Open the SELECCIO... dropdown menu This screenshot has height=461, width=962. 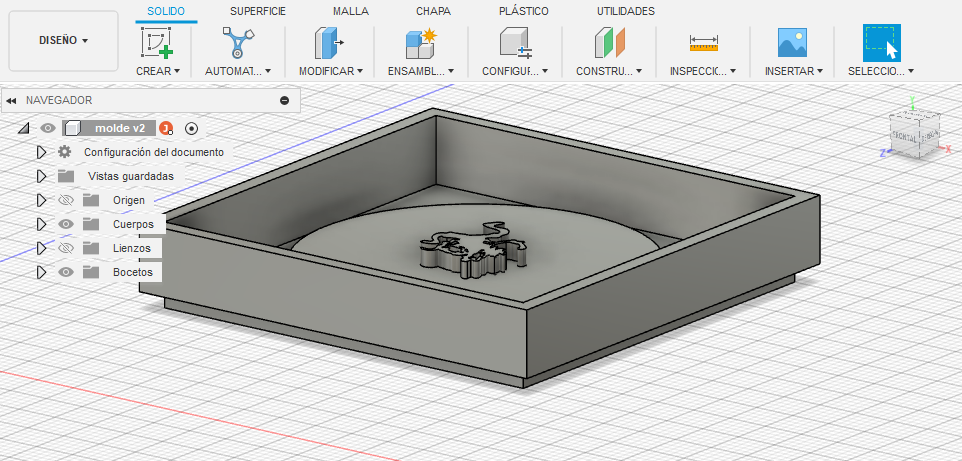click(x=881, y=71)
